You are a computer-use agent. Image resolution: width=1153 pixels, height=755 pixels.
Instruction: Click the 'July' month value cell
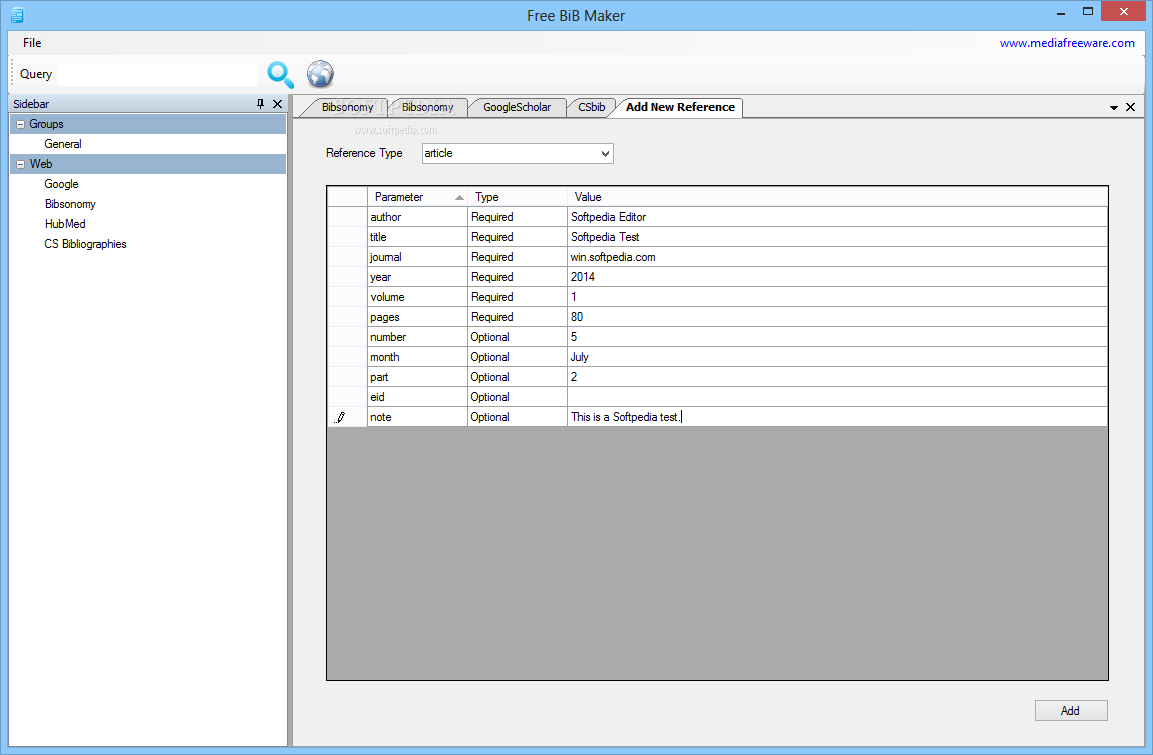click(x=838, y=357)
